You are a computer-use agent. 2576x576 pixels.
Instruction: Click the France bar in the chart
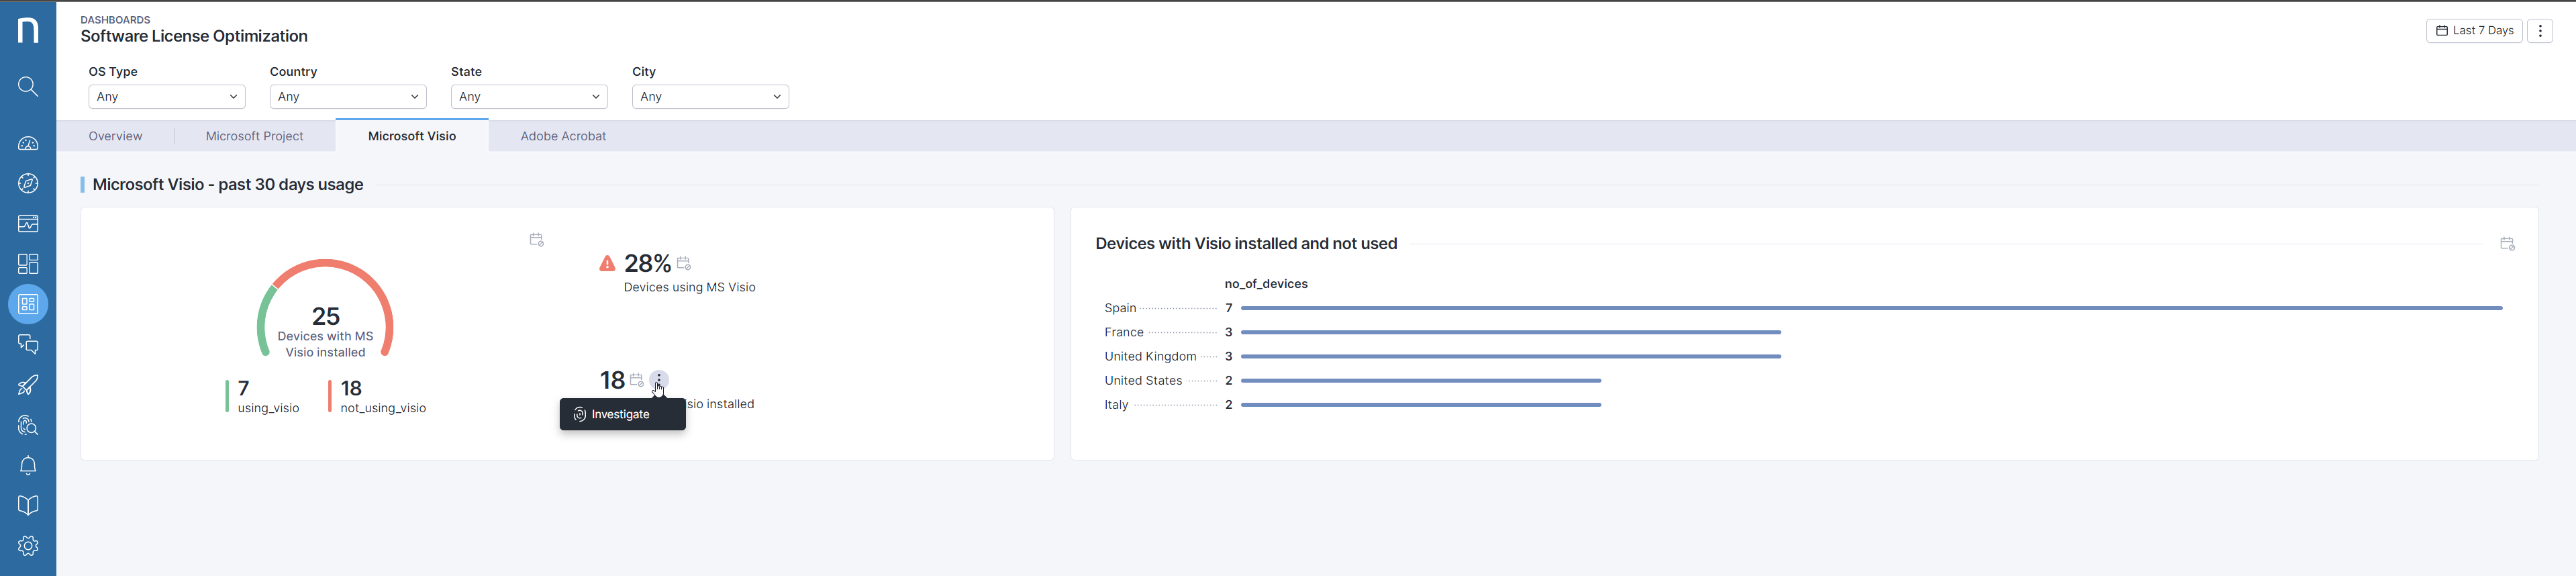tap(1511, 332)
